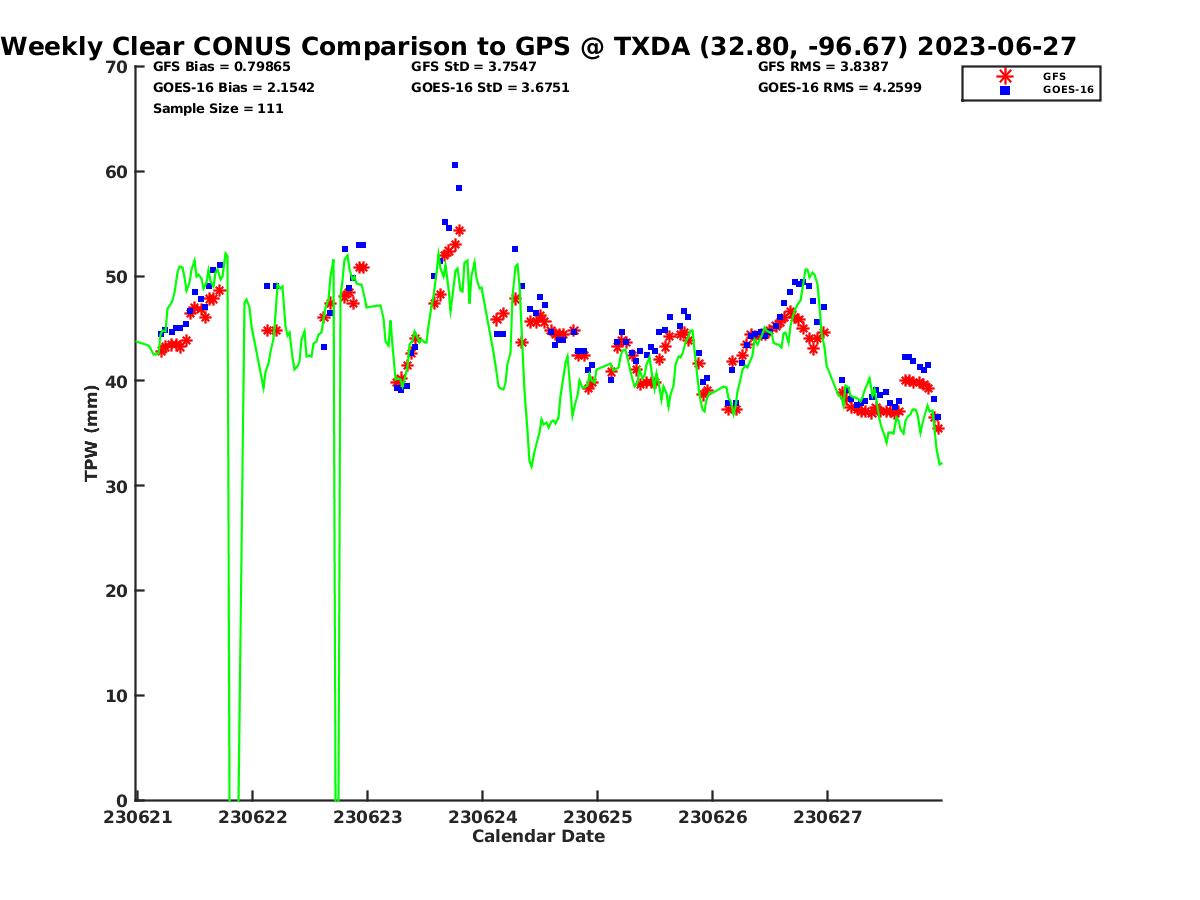Image resolution: width=1200 pixels, height=900 pixels.
Task: Click the 'TPW (mm)' y-axis label
Action: (91, 433)
